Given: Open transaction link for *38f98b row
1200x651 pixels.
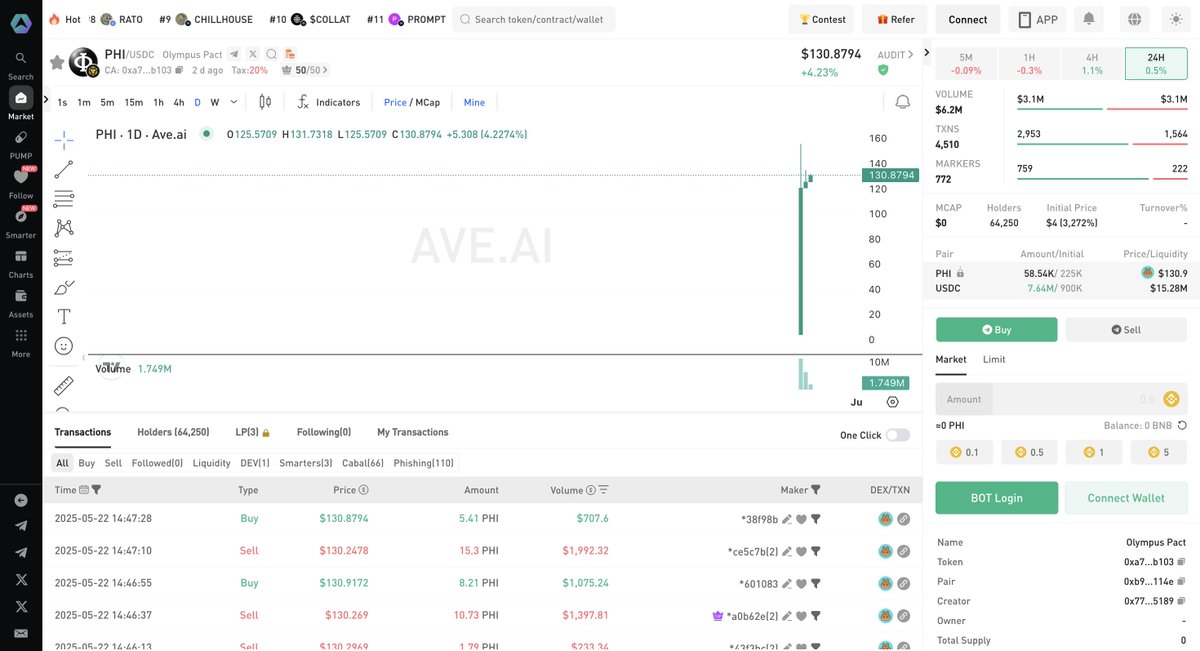Looking at the screenshot, I should click(x=903, y=519).
